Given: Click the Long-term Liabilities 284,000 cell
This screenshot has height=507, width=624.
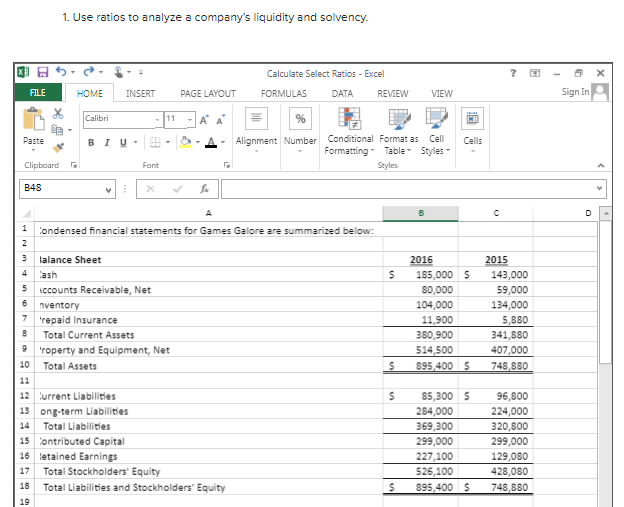Looking at the screenshot, I should click(x=421, y=411).
